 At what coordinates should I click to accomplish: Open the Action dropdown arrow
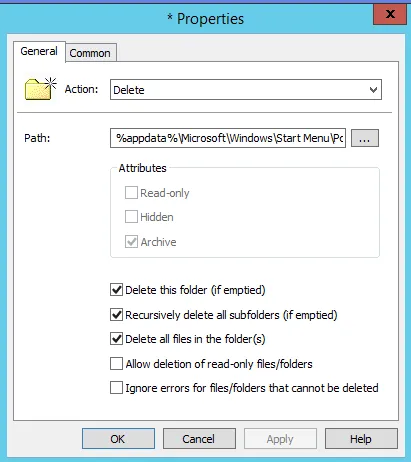(x=373, y=90)
